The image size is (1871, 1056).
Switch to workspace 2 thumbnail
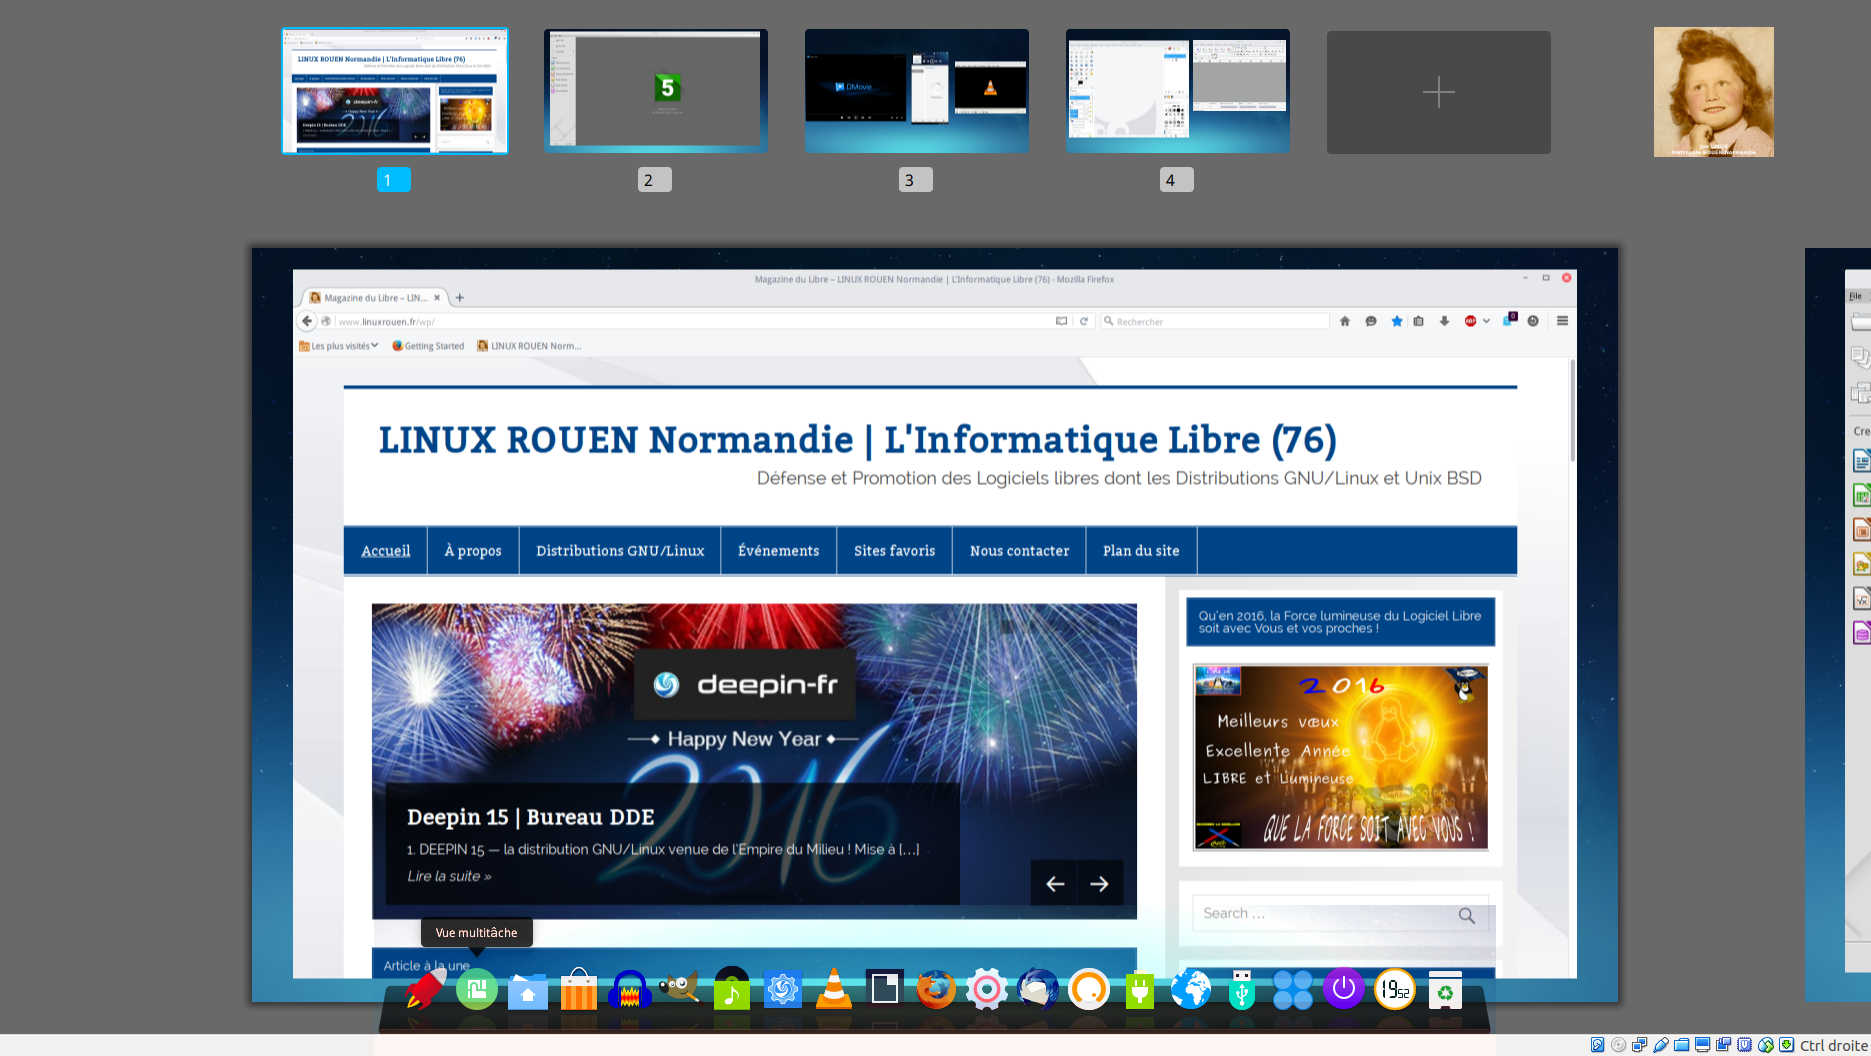(x=656, y=91)
